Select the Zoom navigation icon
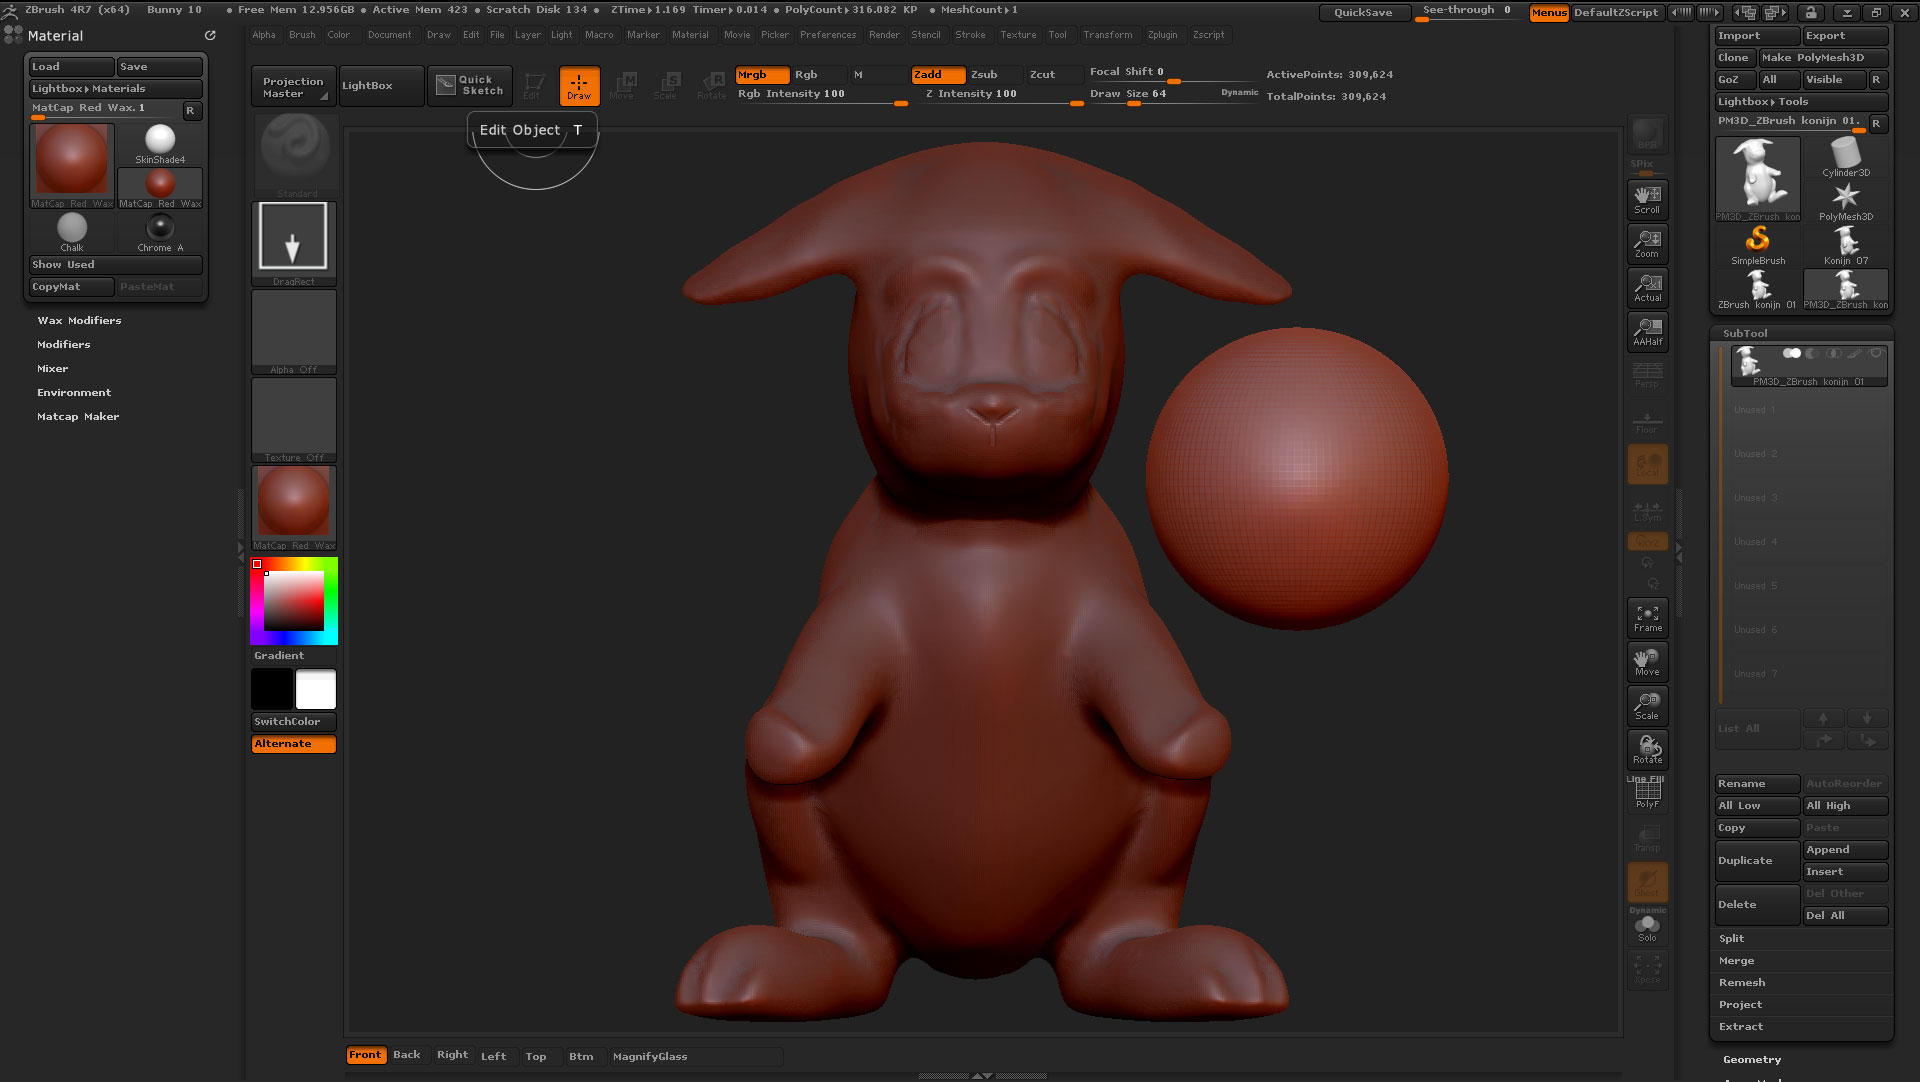 (x=1647, y=244)
